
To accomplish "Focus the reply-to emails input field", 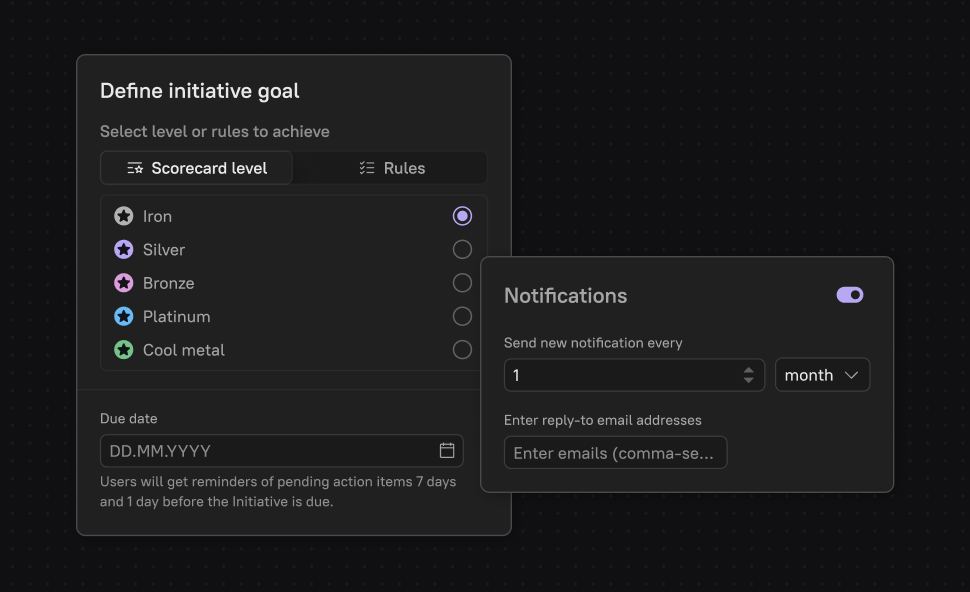I will [615, 453].
